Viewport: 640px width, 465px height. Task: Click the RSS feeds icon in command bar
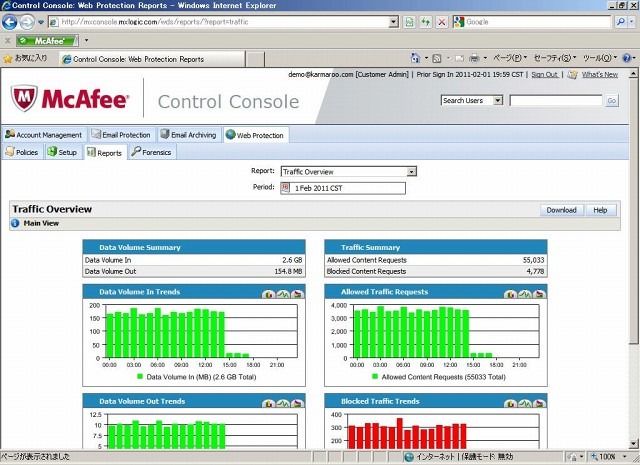(x=437, y=58)
